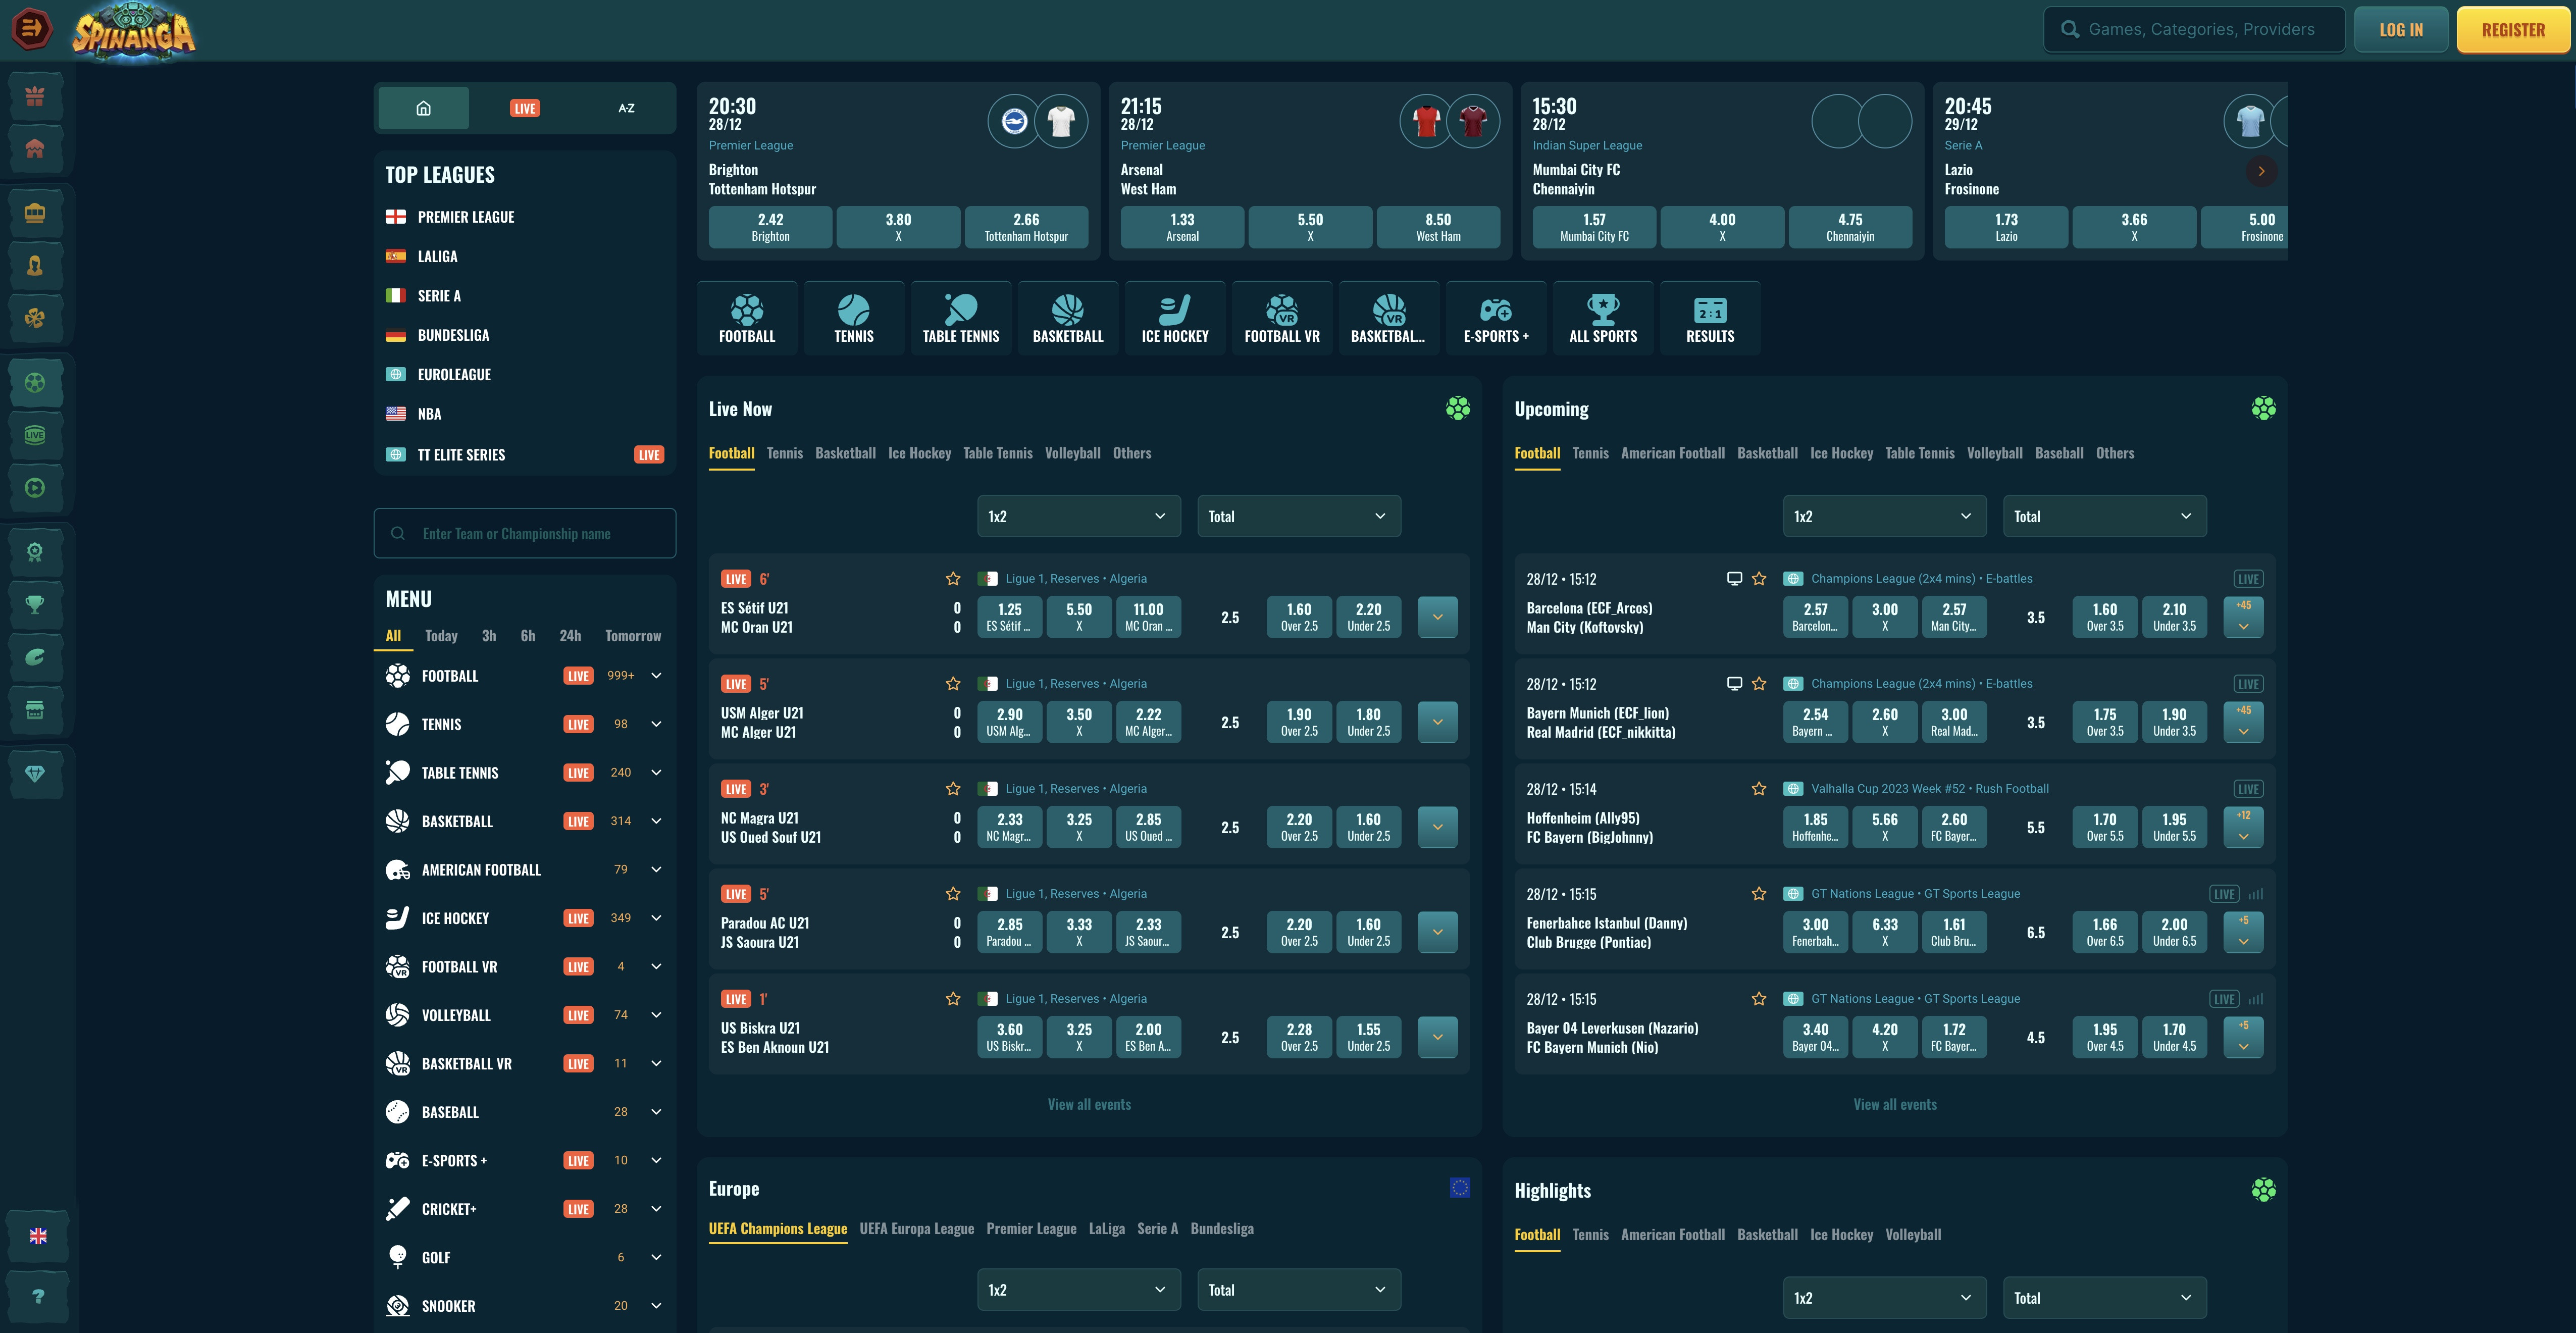Open the promotions gift icon in sidebar
Screen dimensions: 2576x1333
(x=36, y=96)
